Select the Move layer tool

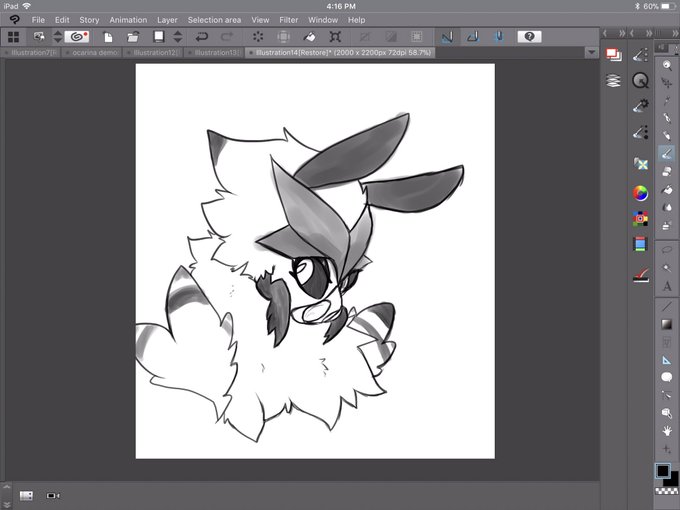667,83
